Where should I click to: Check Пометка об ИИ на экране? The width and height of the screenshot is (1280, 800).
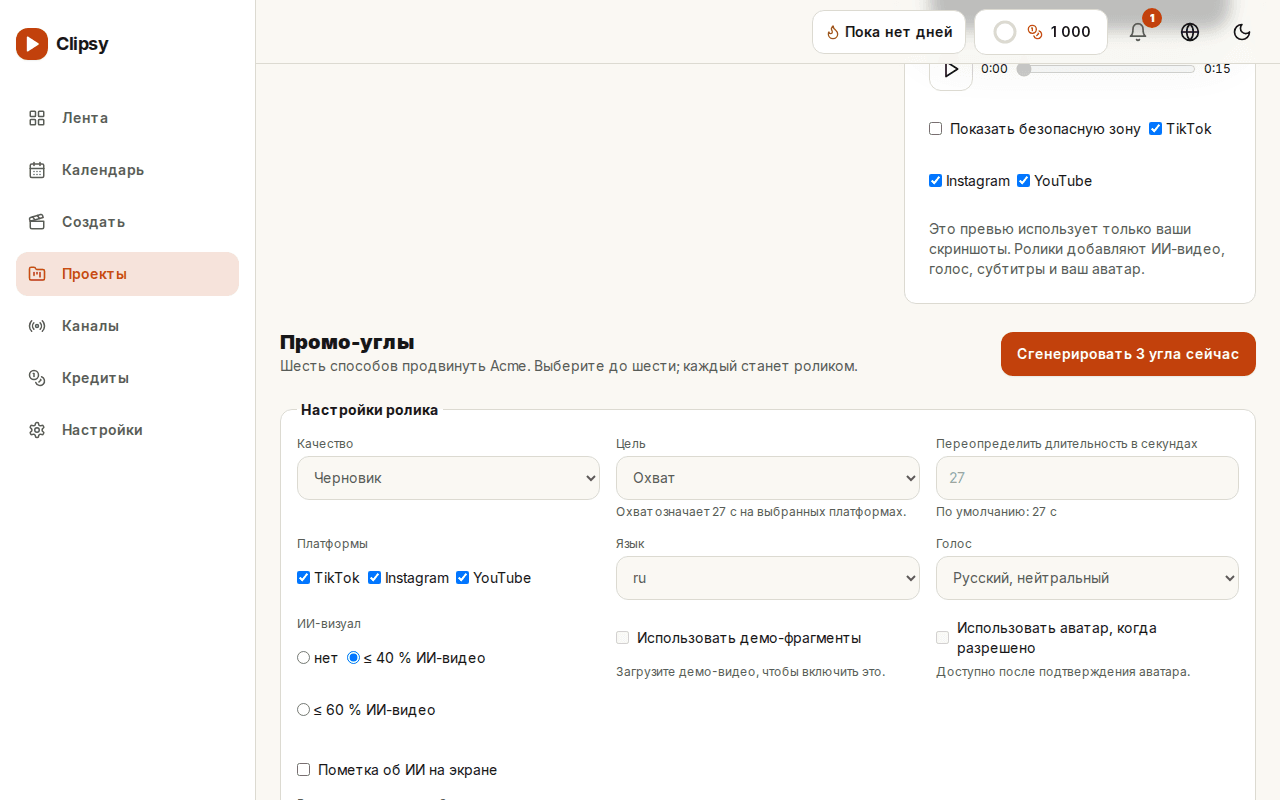[x=303, y=770]
